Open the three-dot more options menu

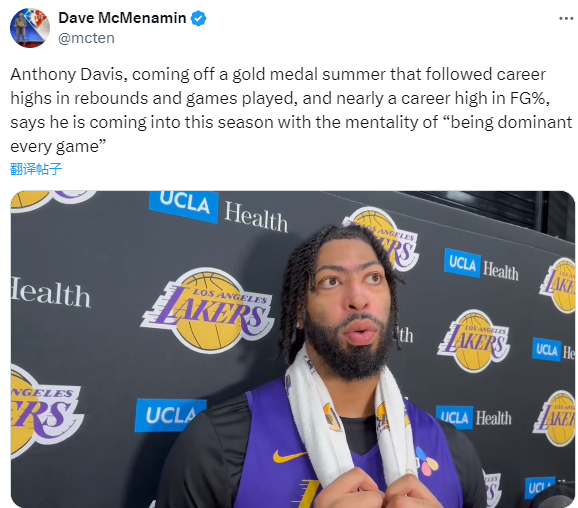tap(566, 18)
